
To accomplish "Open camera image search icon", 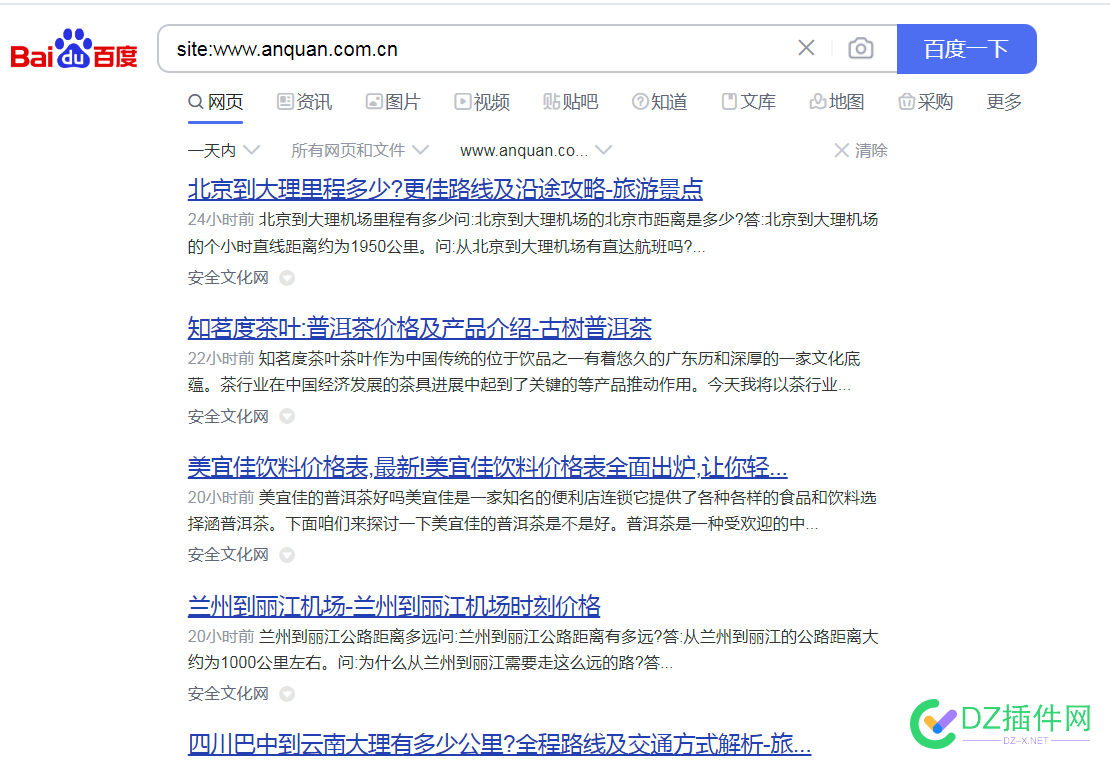I will 860,48.
